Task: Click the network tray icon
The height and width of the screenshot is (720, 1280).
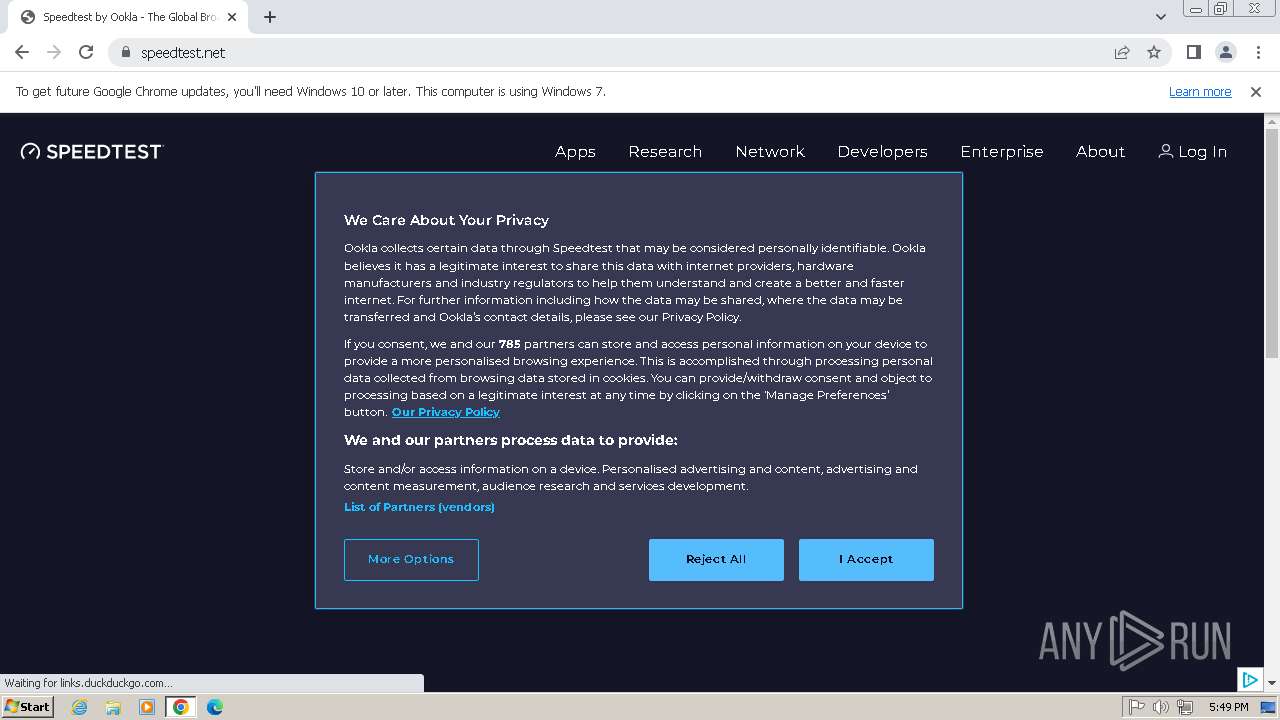Action: (1185, 707)
